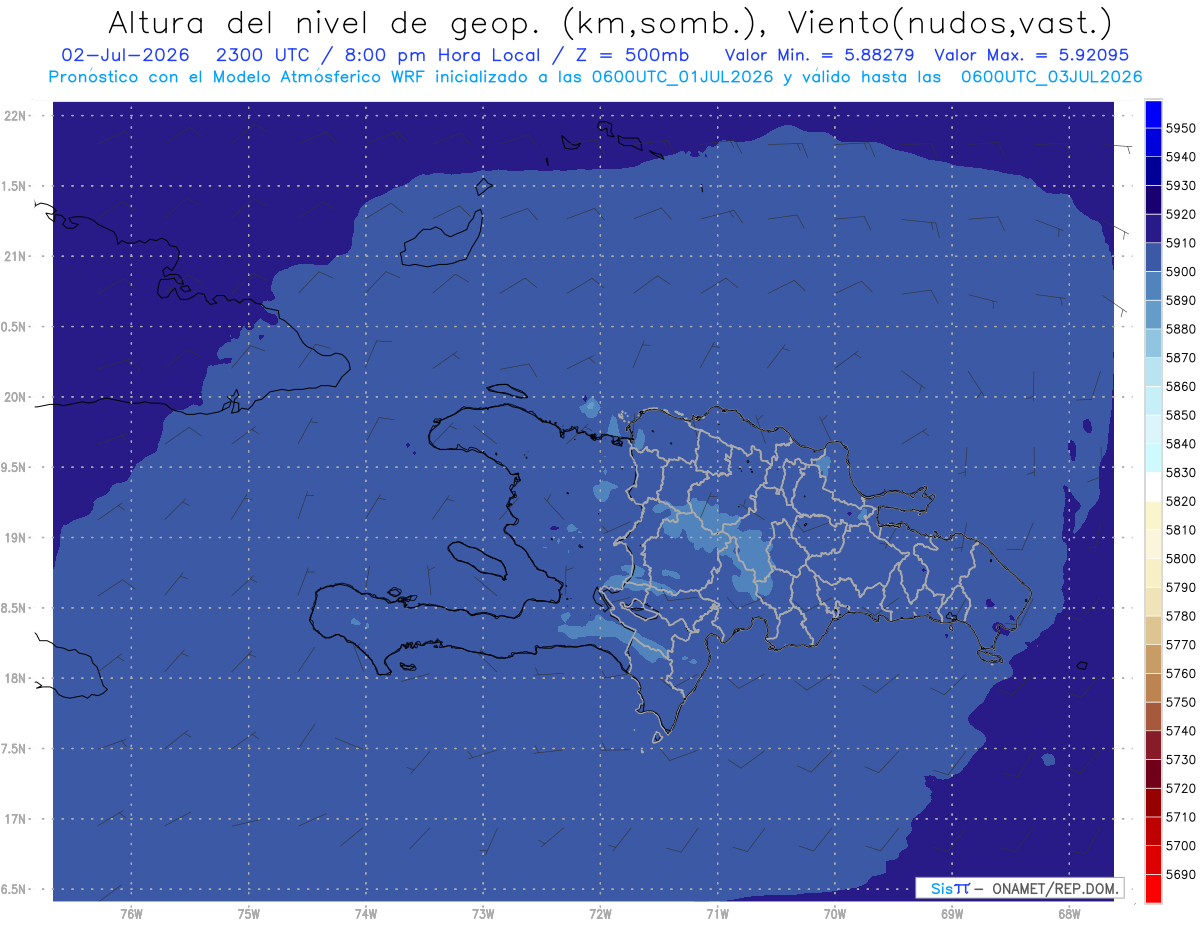Screen dimensions: 1200x927
Task: Click the dark red swatch between 5720 and 5730
Action: click(1153, 773)
